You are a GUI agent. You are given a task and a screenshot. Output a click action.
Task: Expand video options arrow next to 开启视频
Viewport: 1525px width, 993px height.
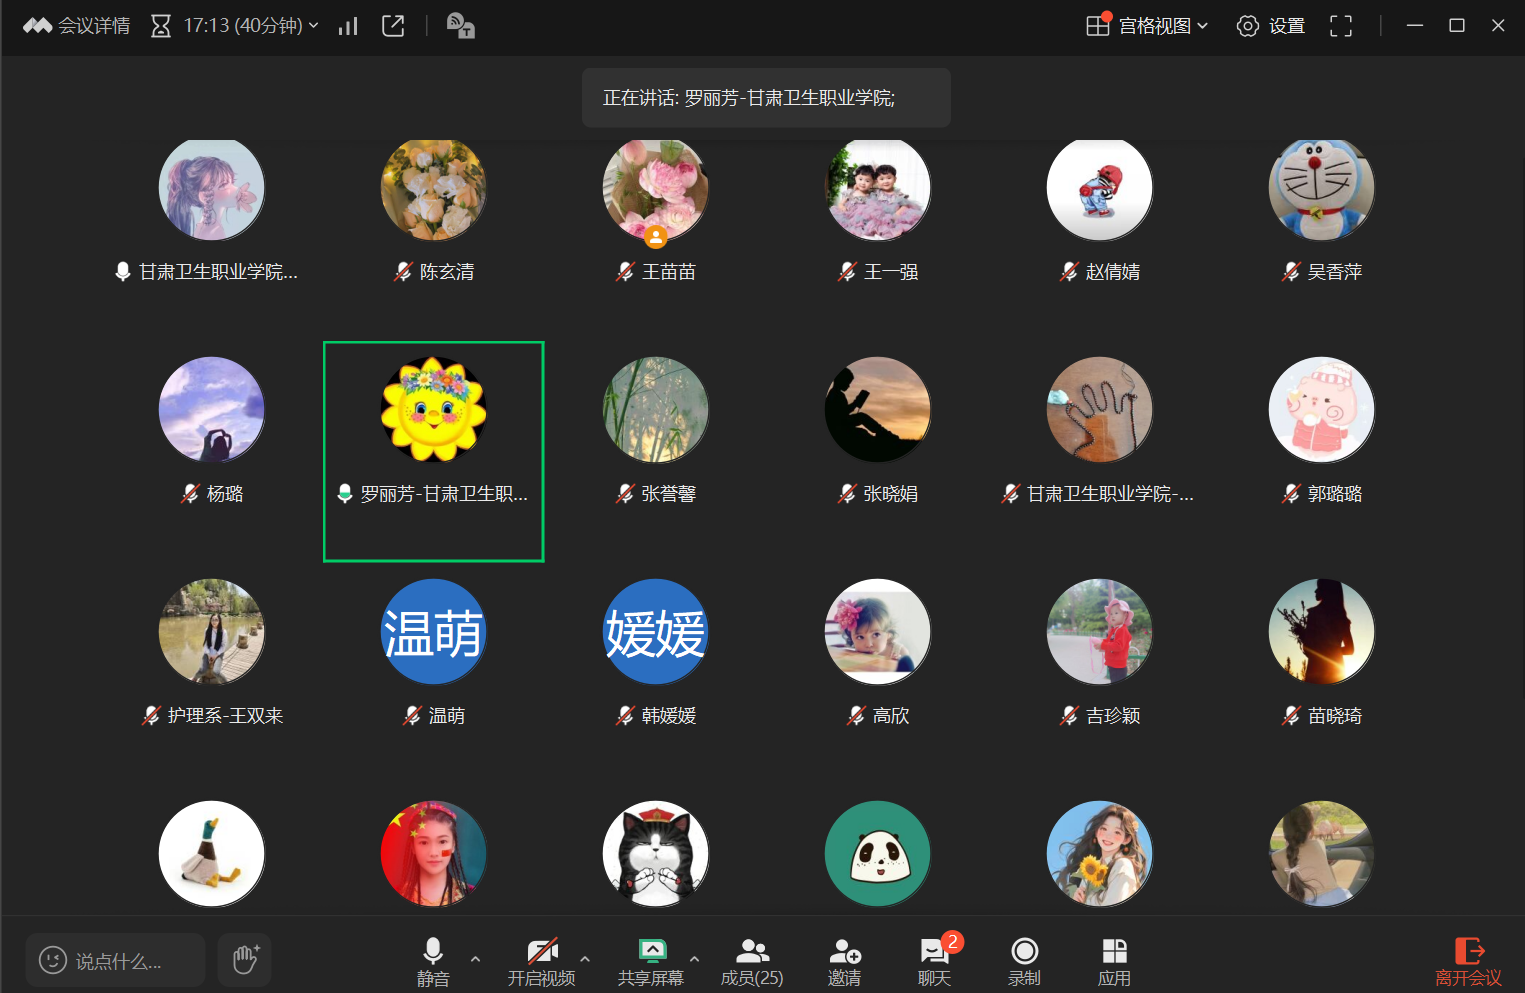(x=585, y=958)
